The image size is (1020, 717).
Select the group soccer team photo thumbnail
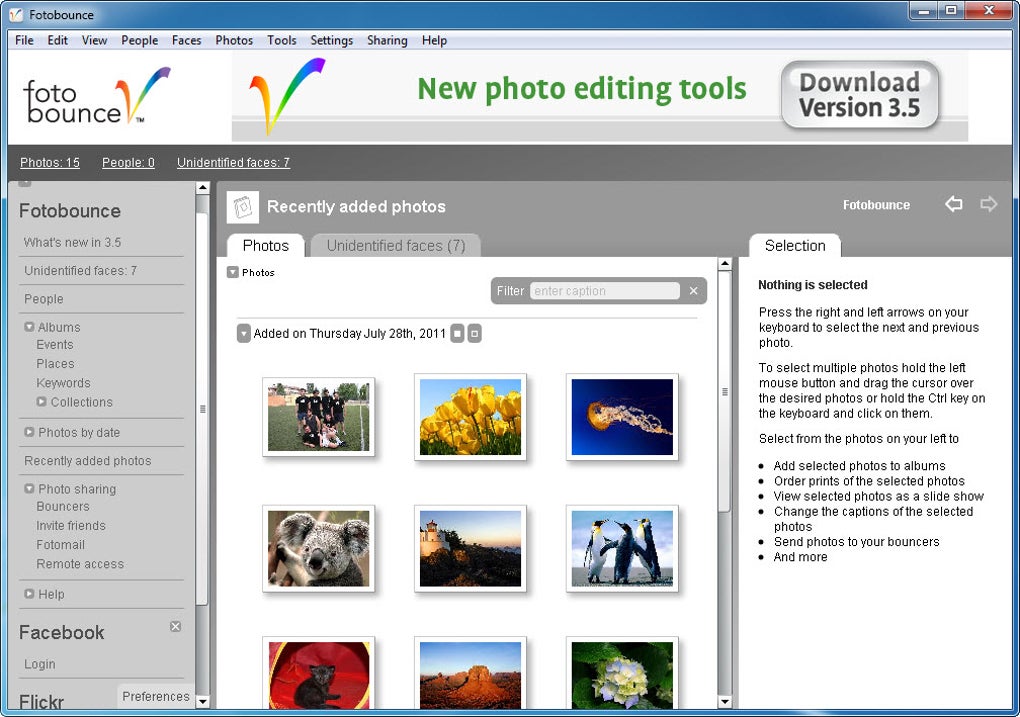pyautogui.click(x=319, y=417)
